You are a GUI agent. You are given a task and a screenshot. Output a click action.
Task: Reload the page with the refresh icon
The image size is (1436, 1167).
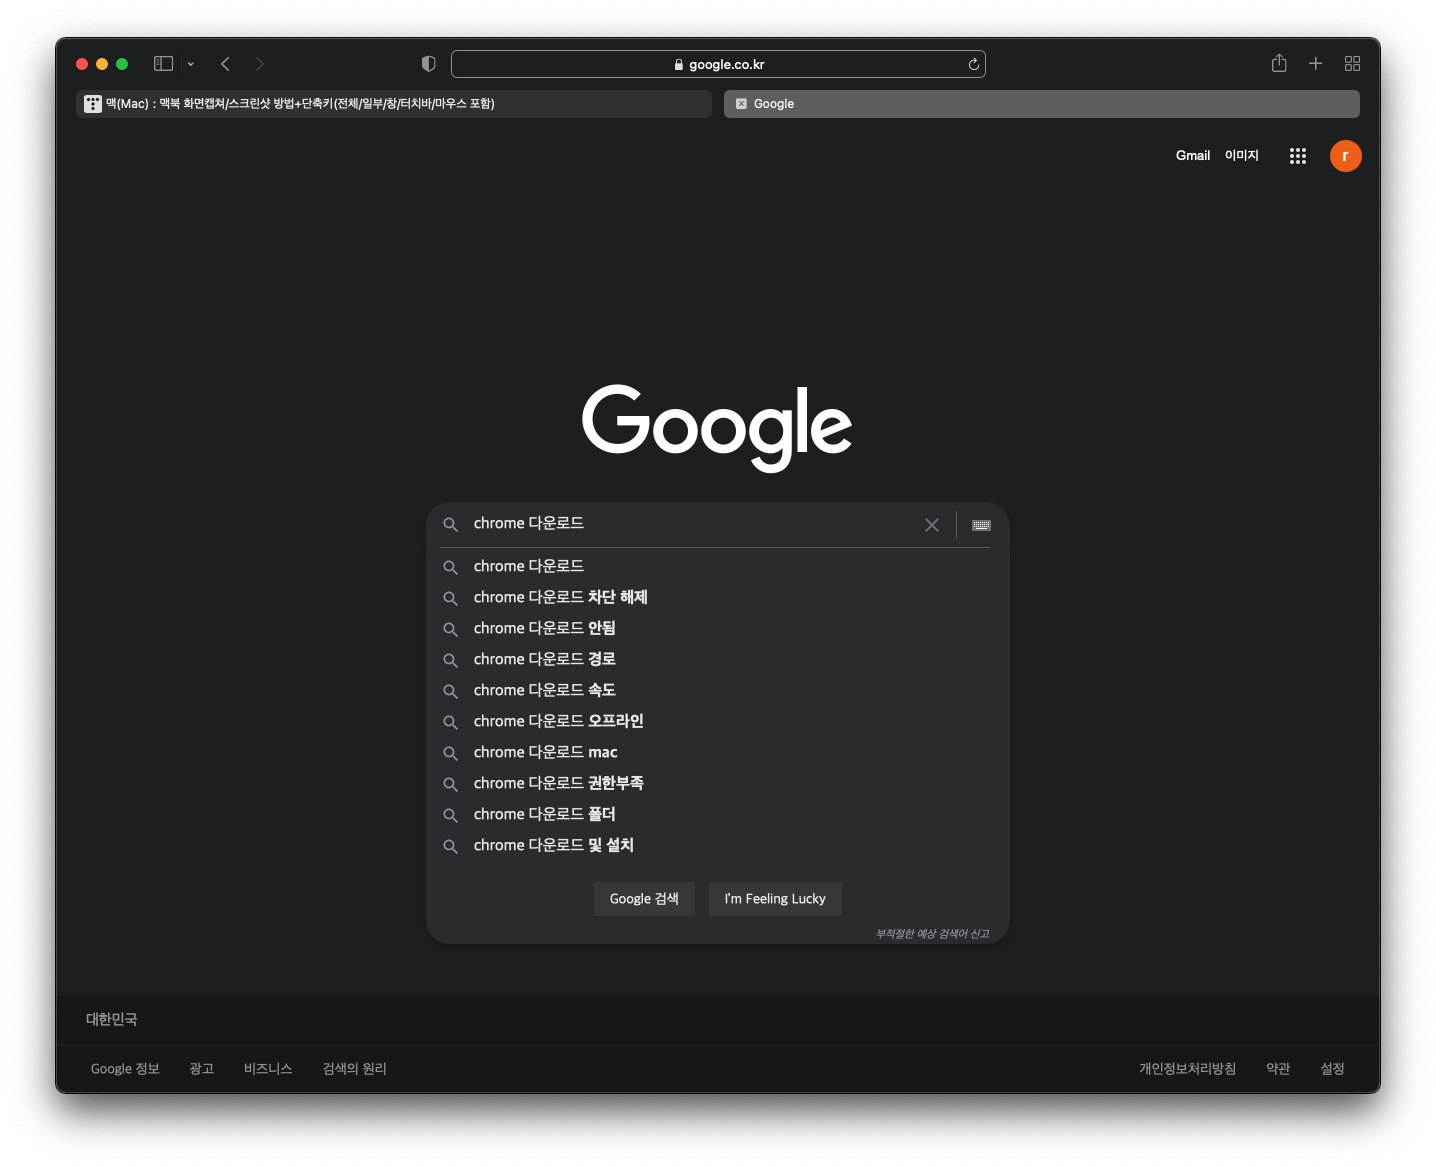973,64
